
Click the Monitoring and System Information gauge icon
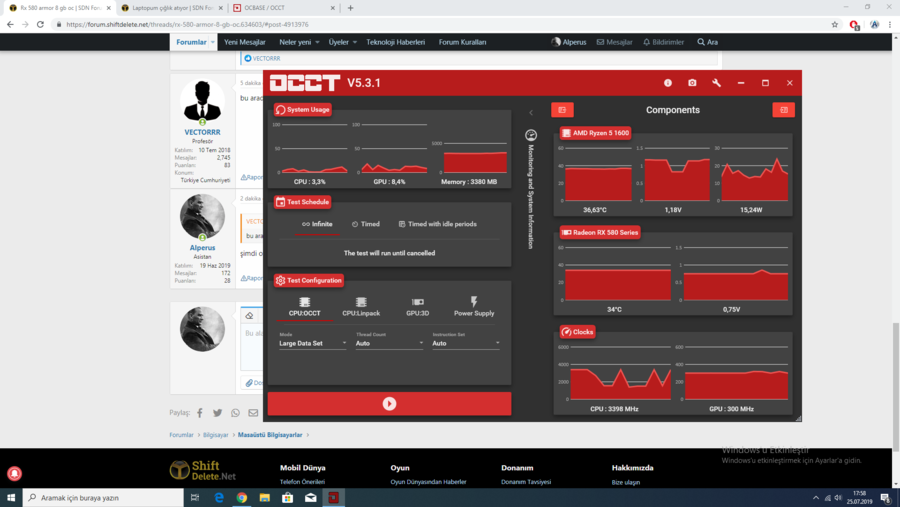[531, 135]
